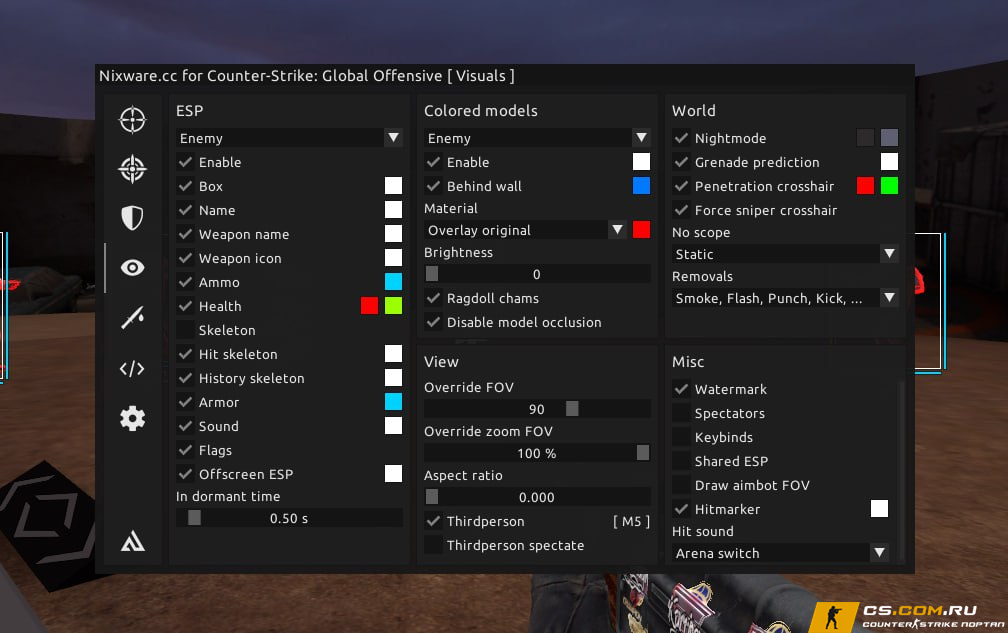Screen dimensions: 1008x633
Task: Open the gear settings section icon
Action: coord(132,418)
